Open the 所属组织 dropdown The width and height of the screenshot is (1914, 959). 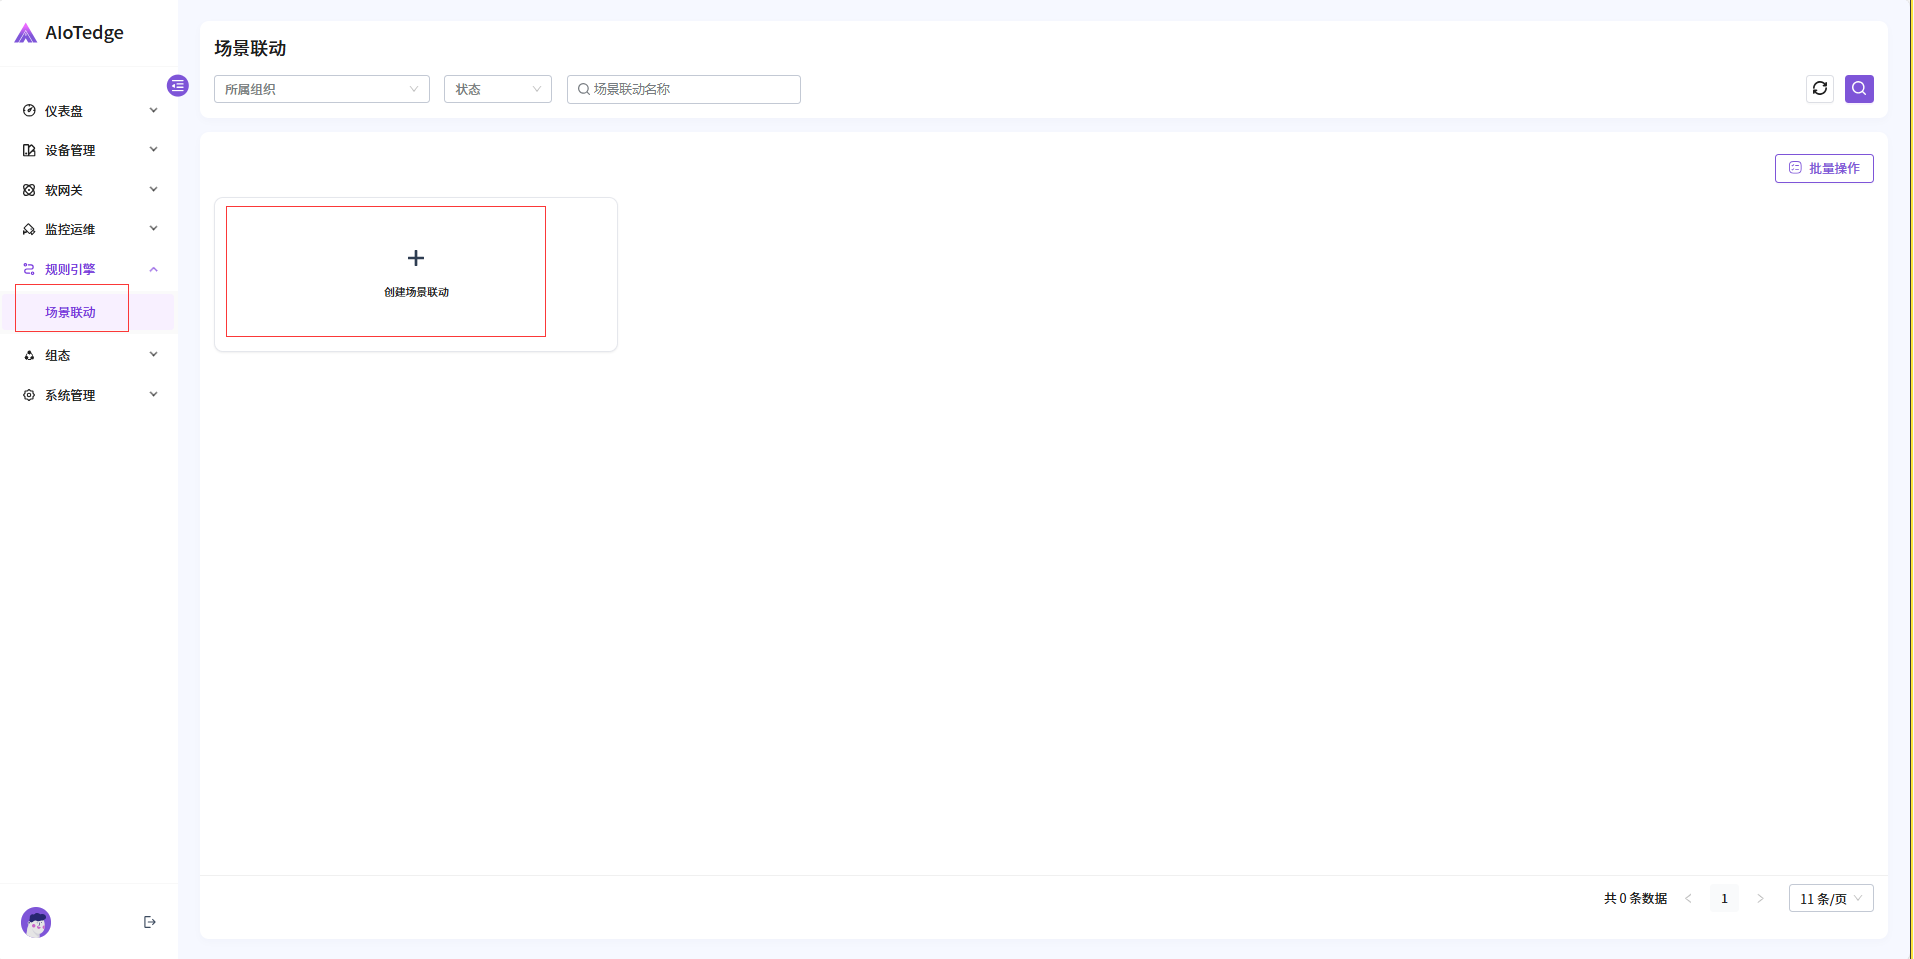(x=322, y=89)
